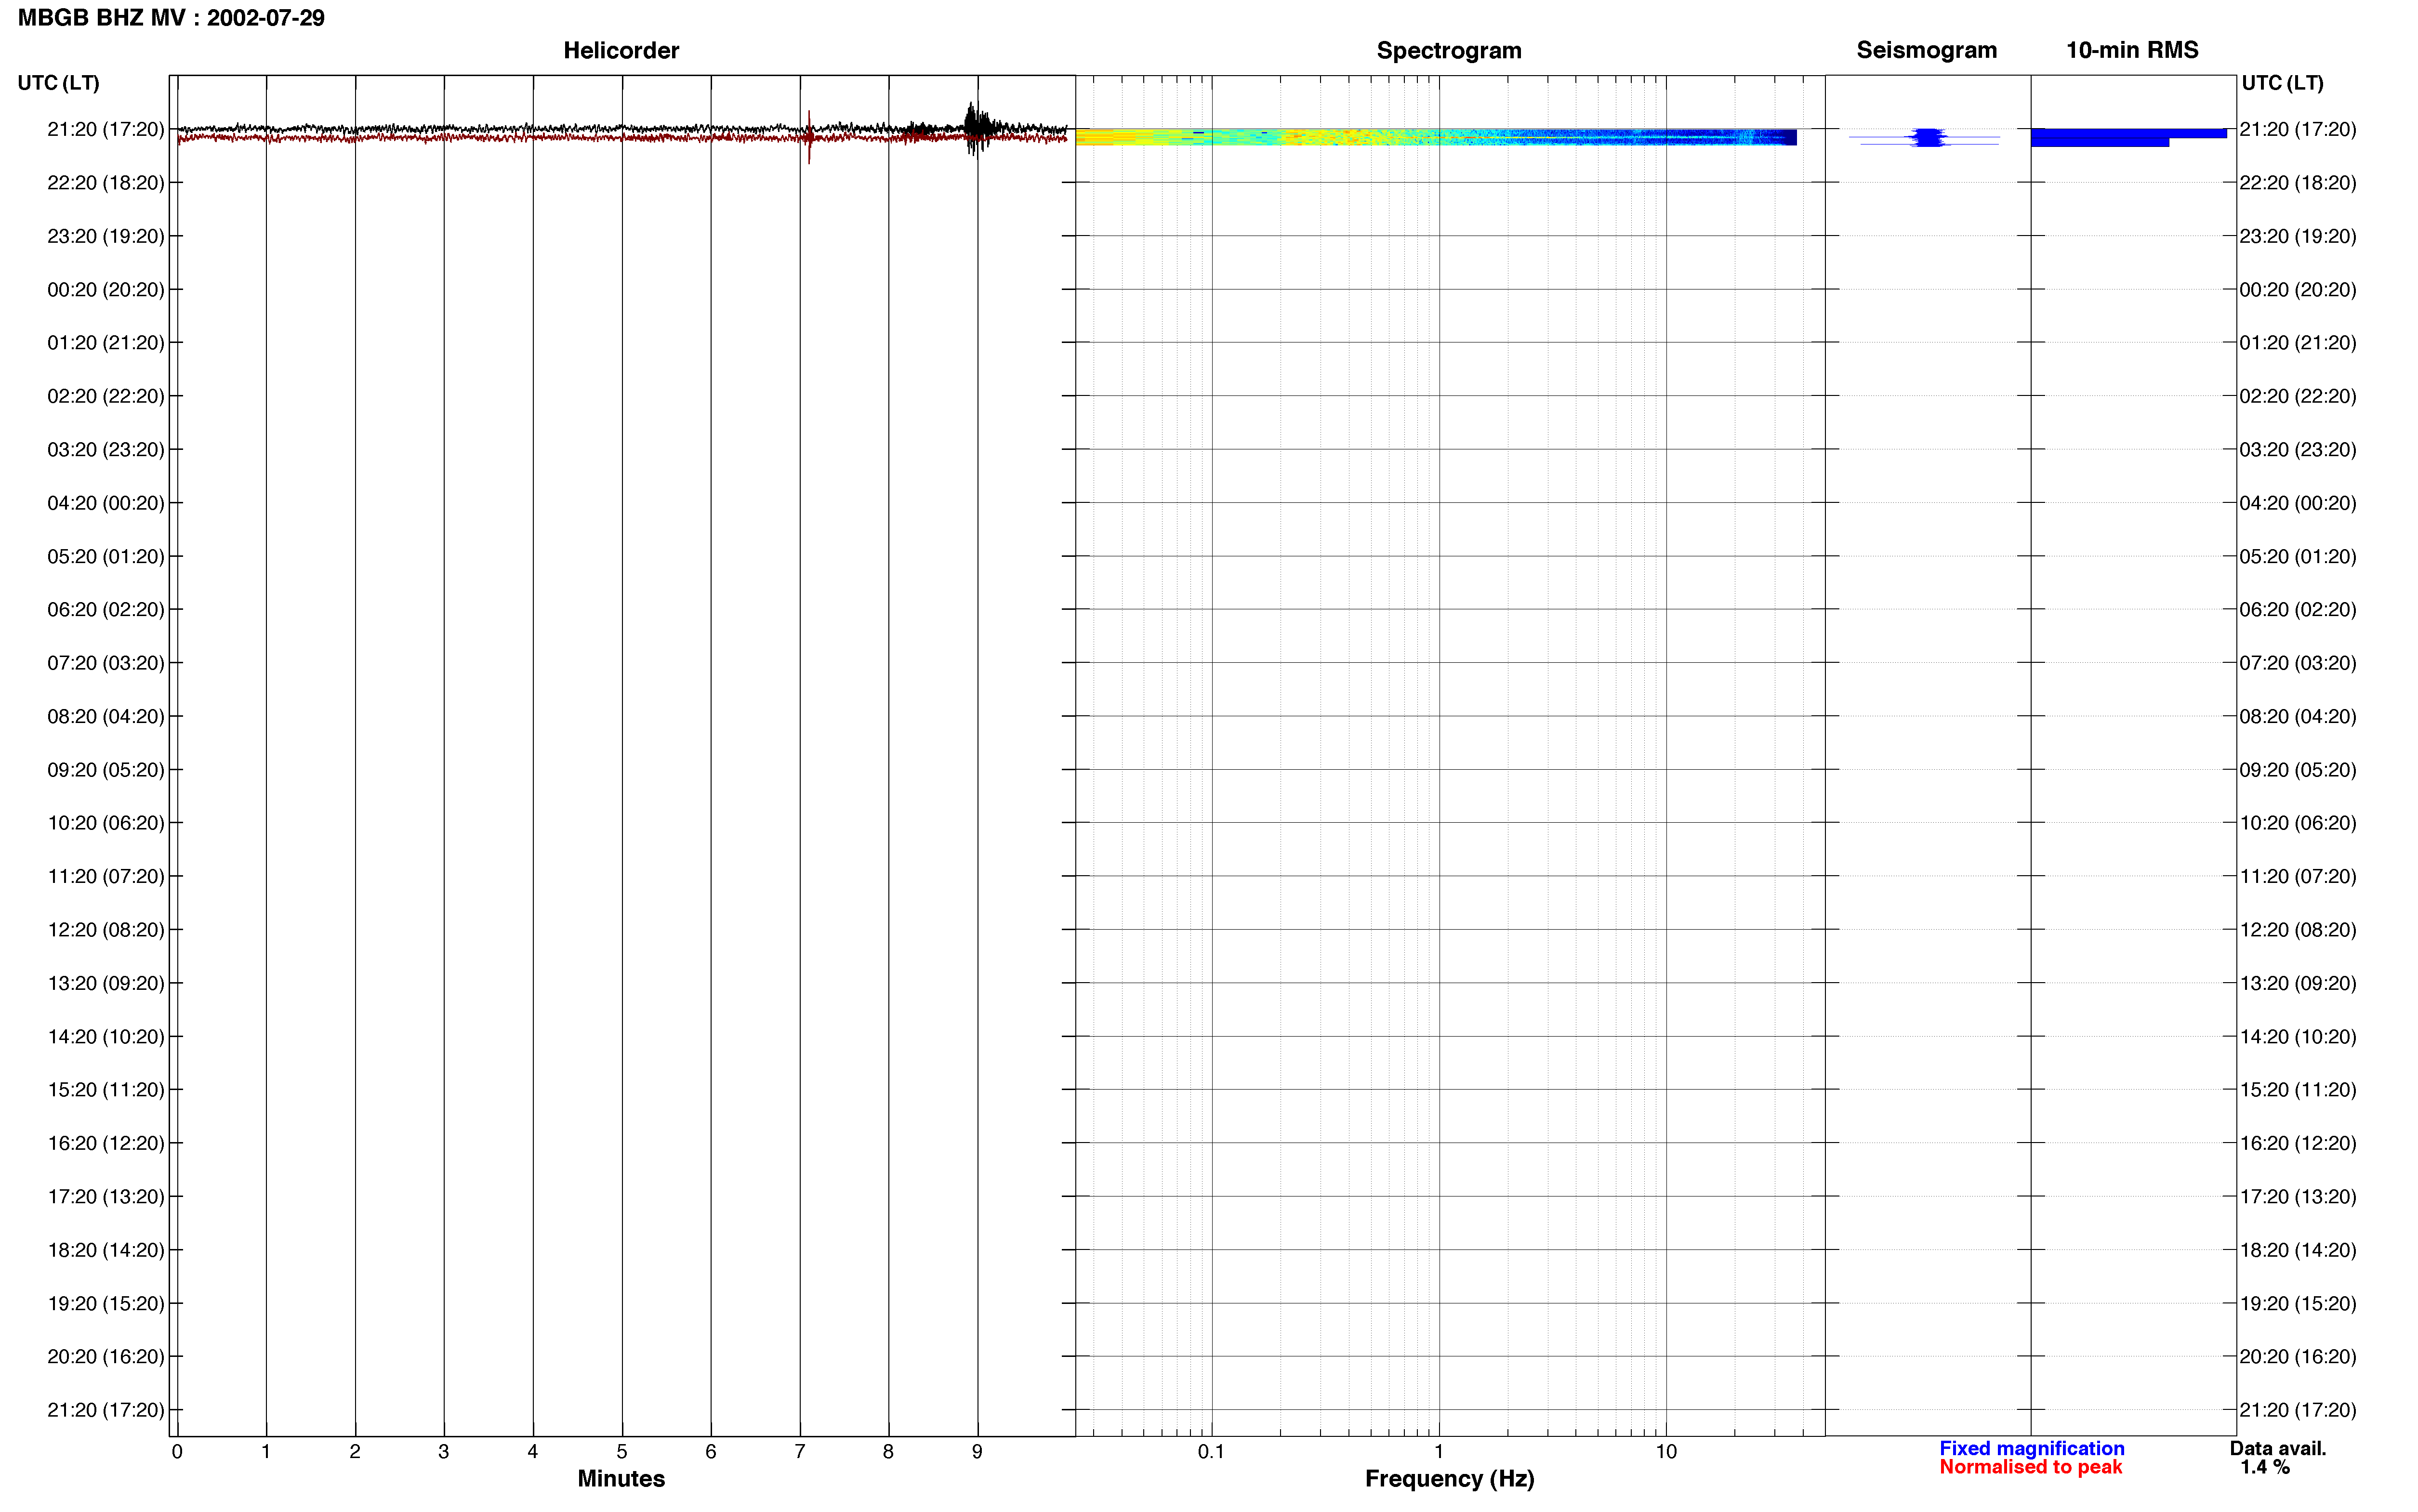Click 18:20 (14:20) on the RMS-side time axis
Screen dimensions: 2418x1512
coord(2298,1250)
